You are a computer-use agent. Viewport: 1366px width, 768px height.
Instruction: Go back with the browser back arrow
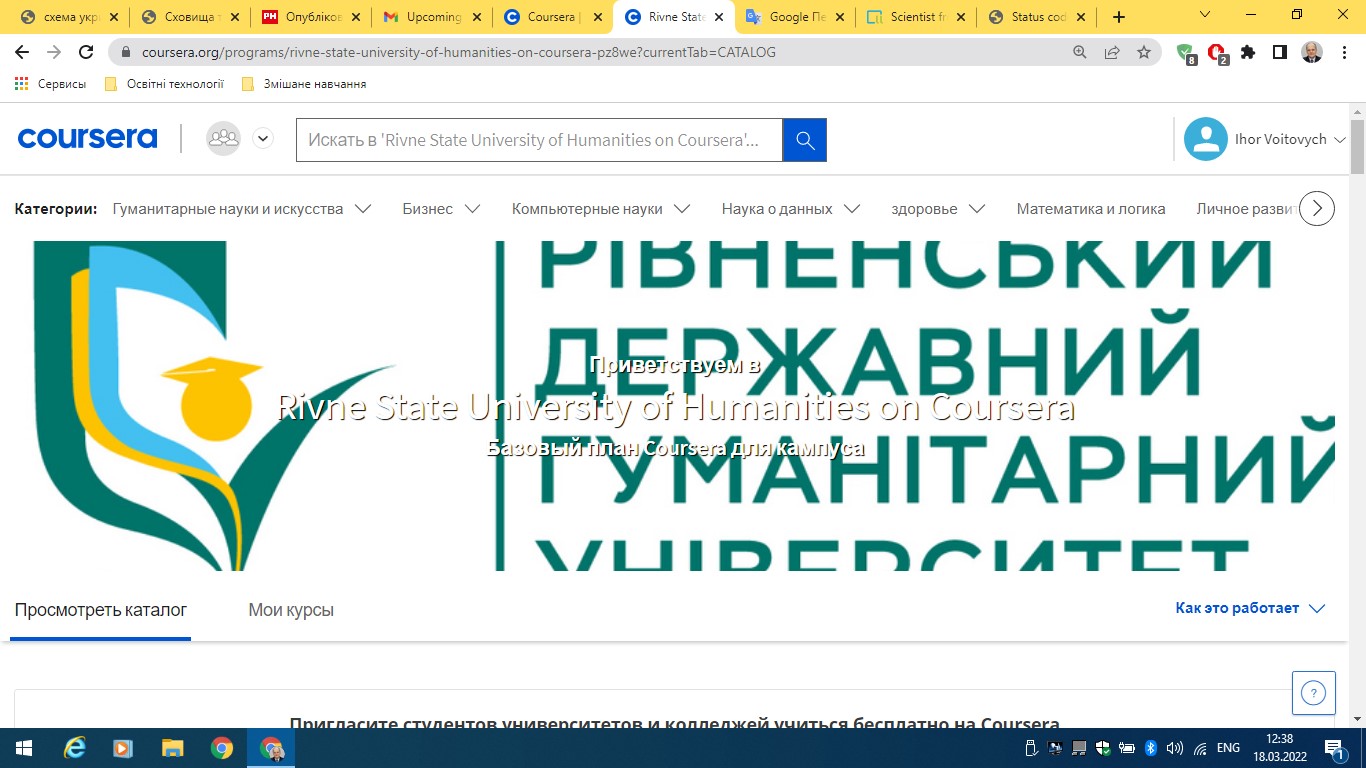(x=22, y=52)
